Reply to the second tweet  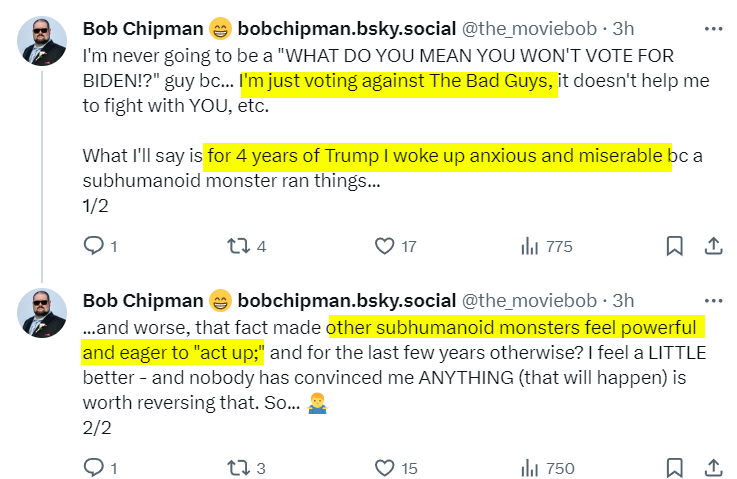point(93,467)
